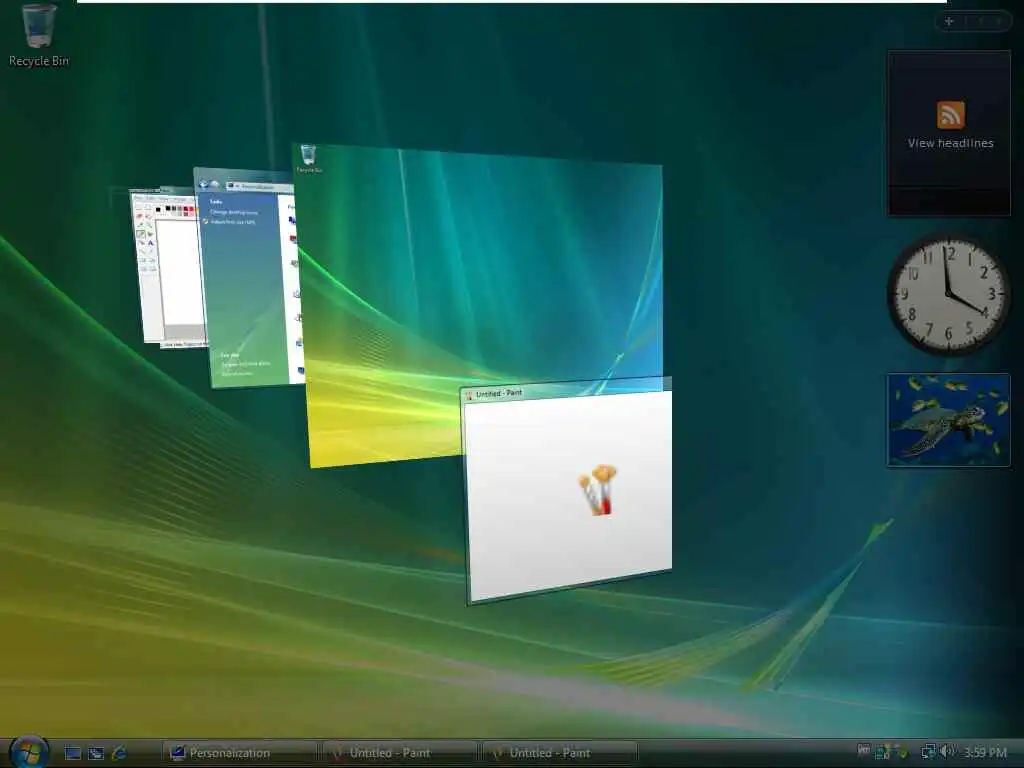The image size is (1024, 768).
Task: Click the first Untitled - Paint taskbar button
Action: [x=398, y=753]
